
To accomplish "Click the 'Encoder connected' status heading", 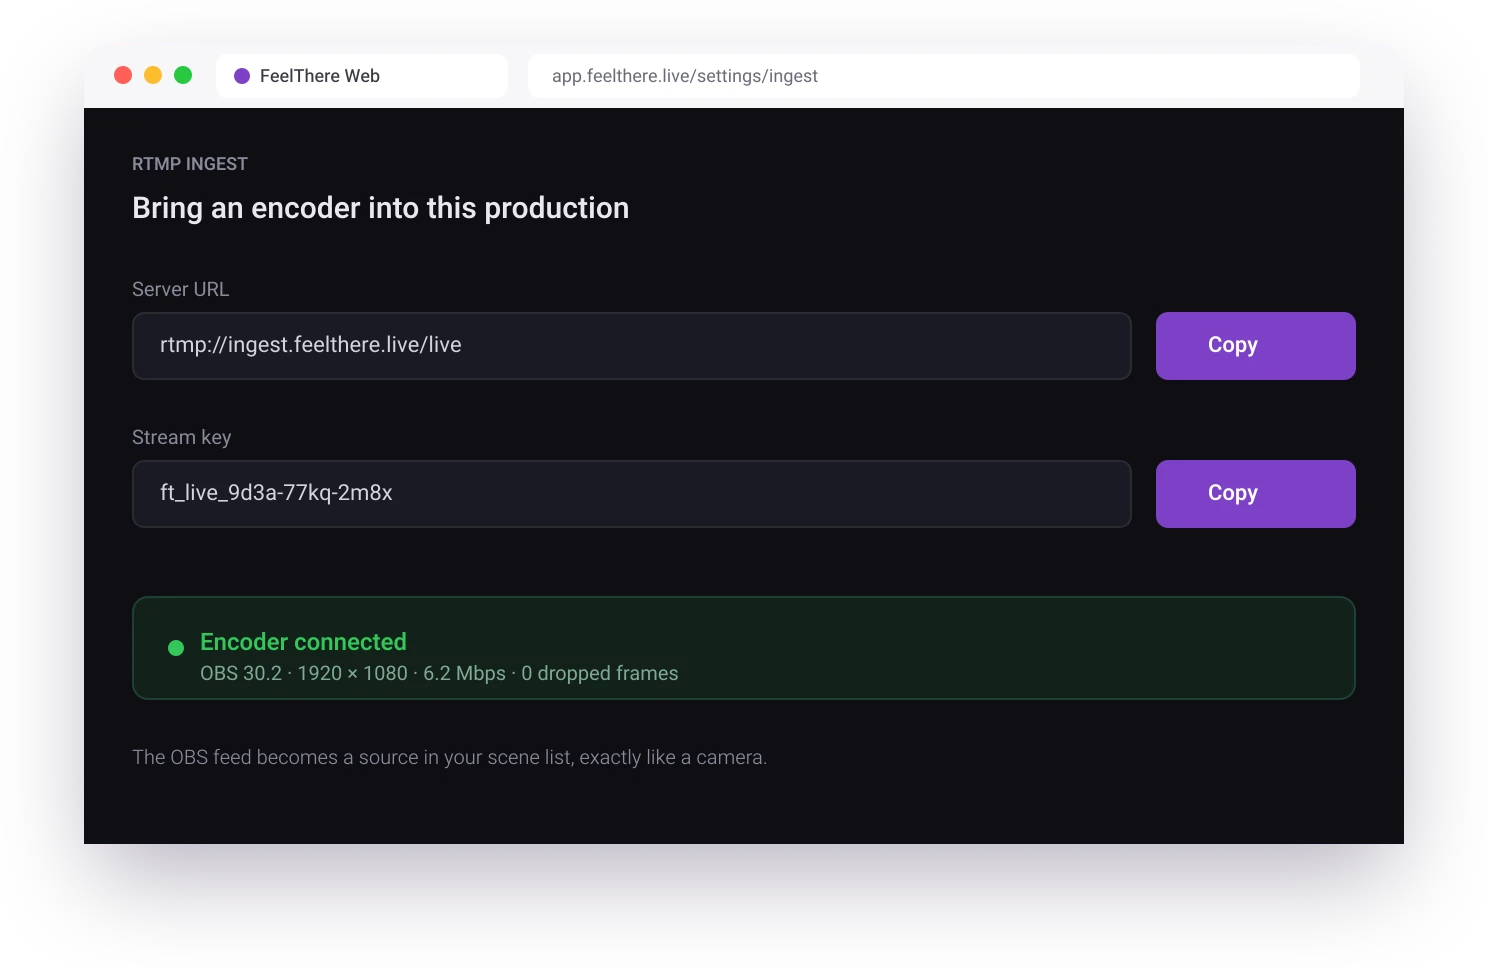I will (x=303, y=642).
